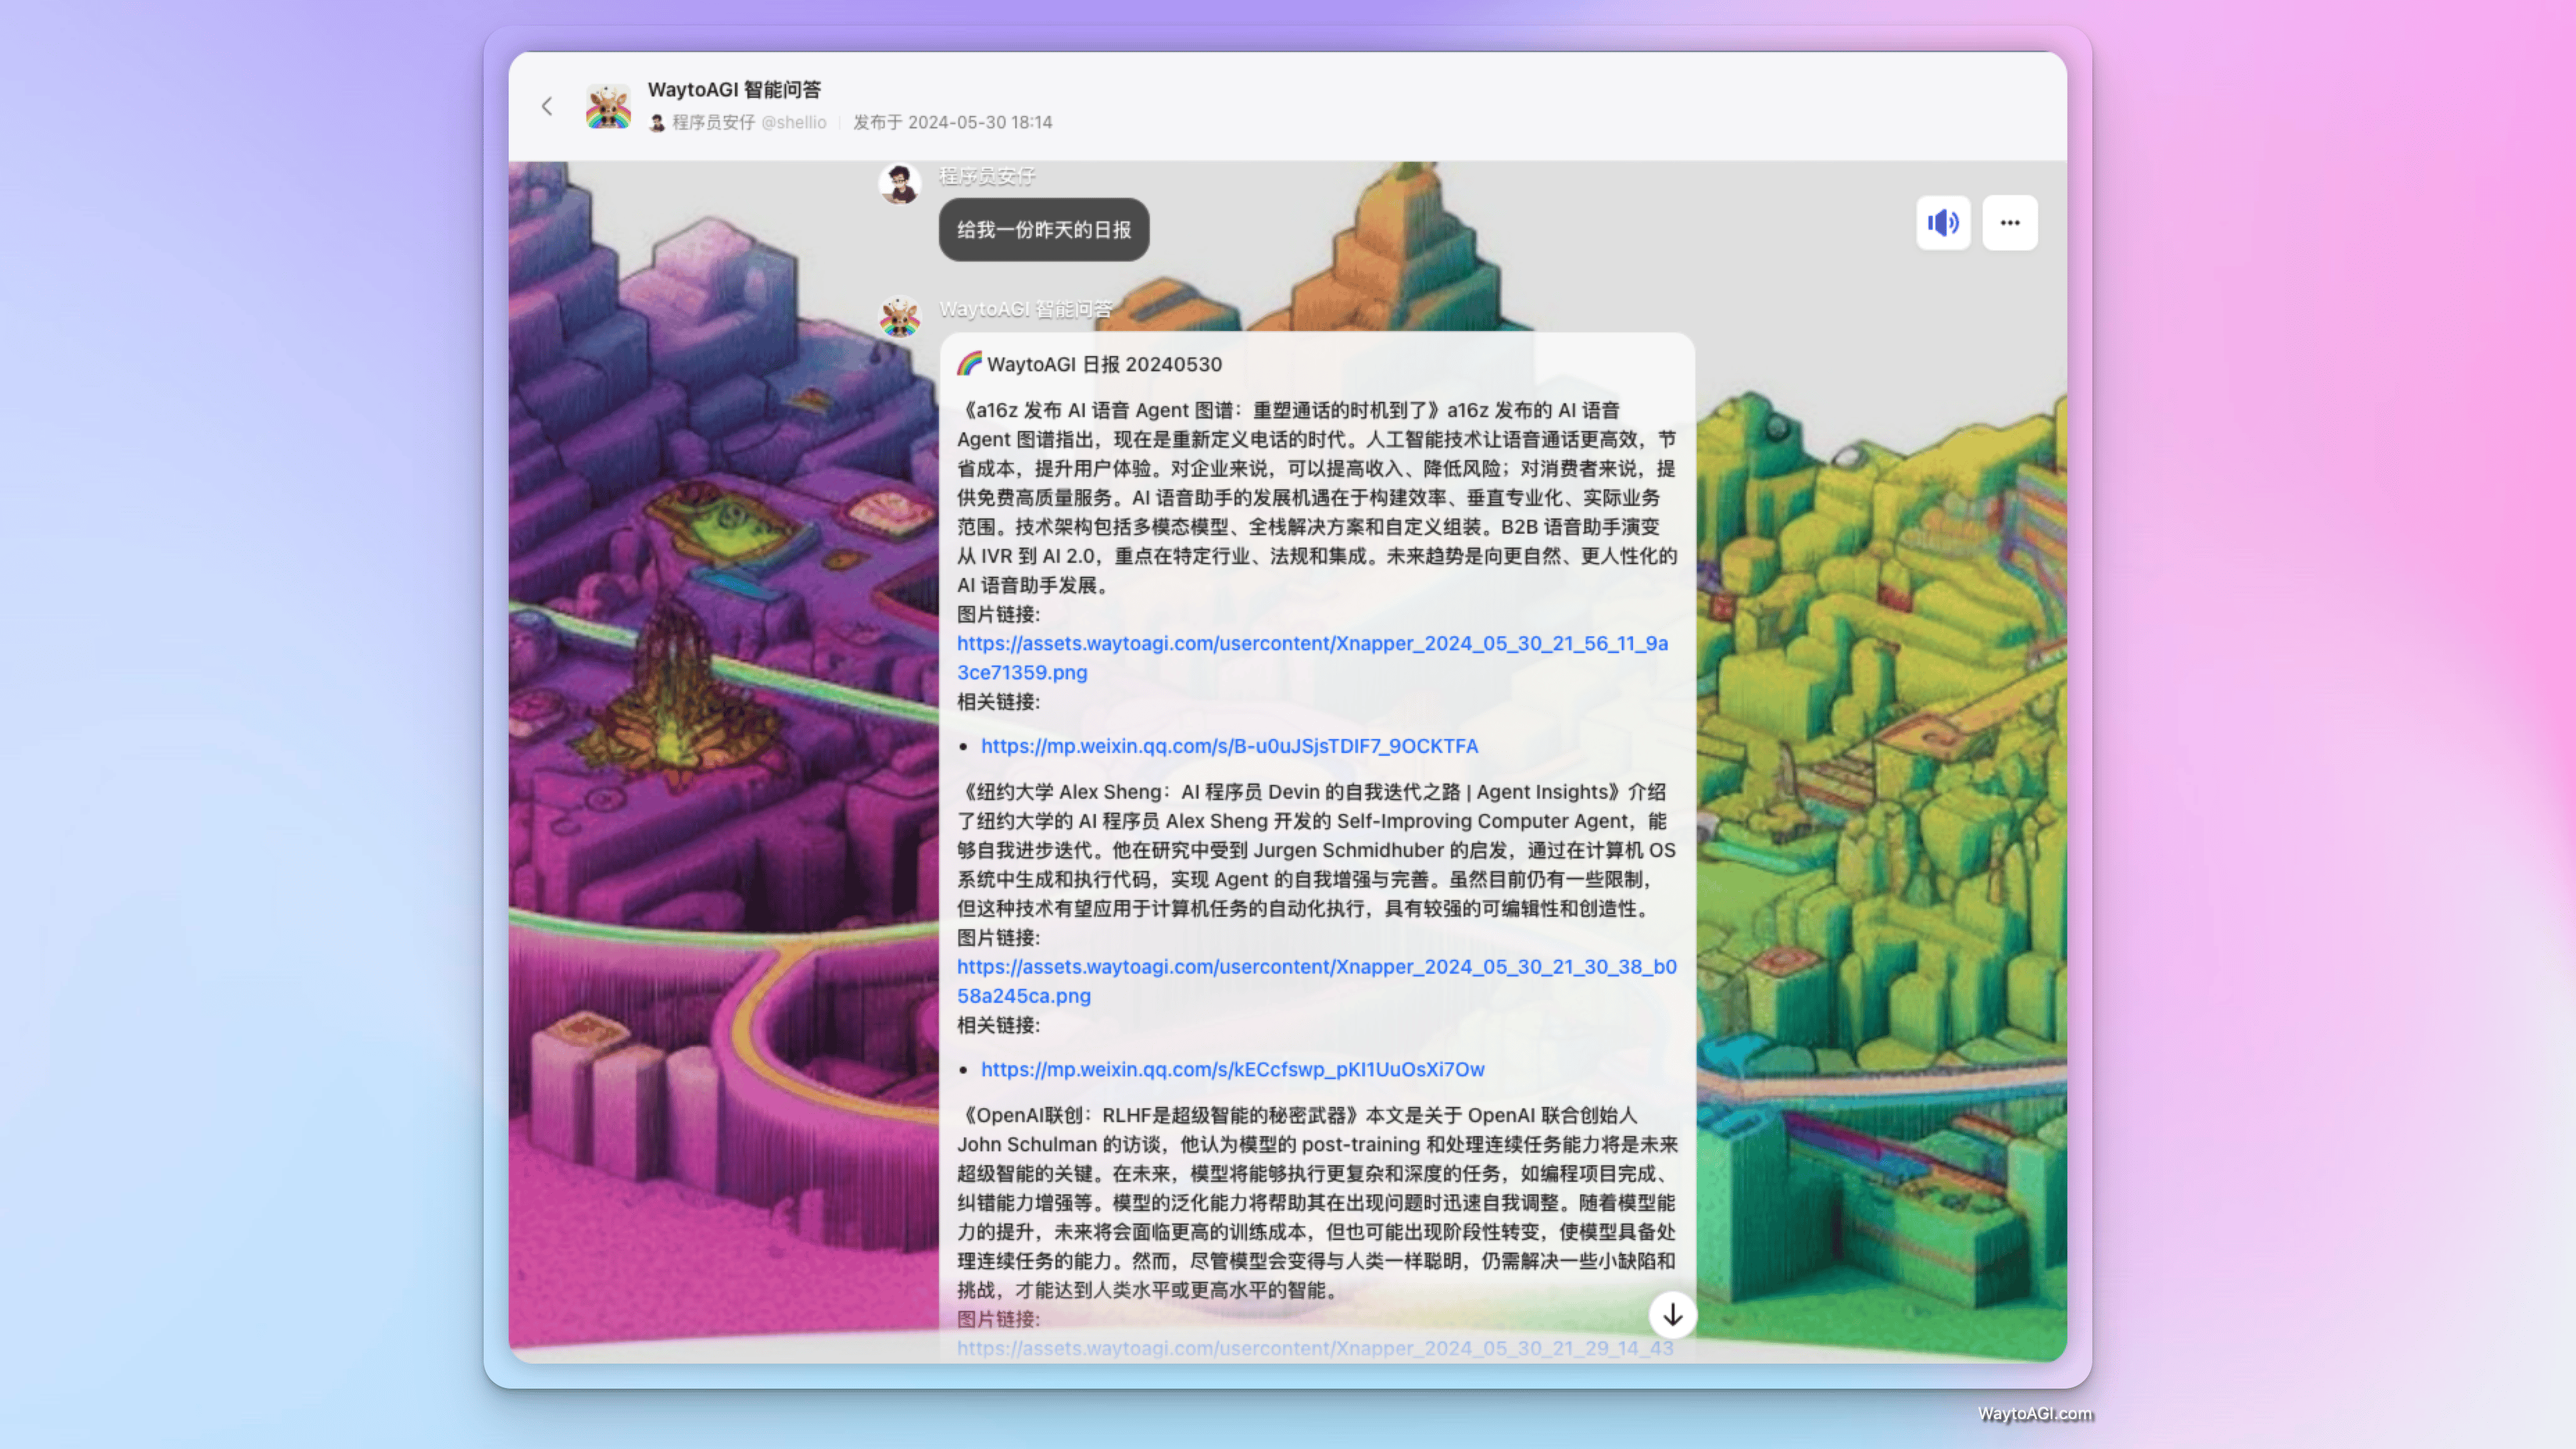Open the partially visible link Xnapper_2024_05_30_21_29_14
2576x1449 pixels.
(x=1315, y=1348)
